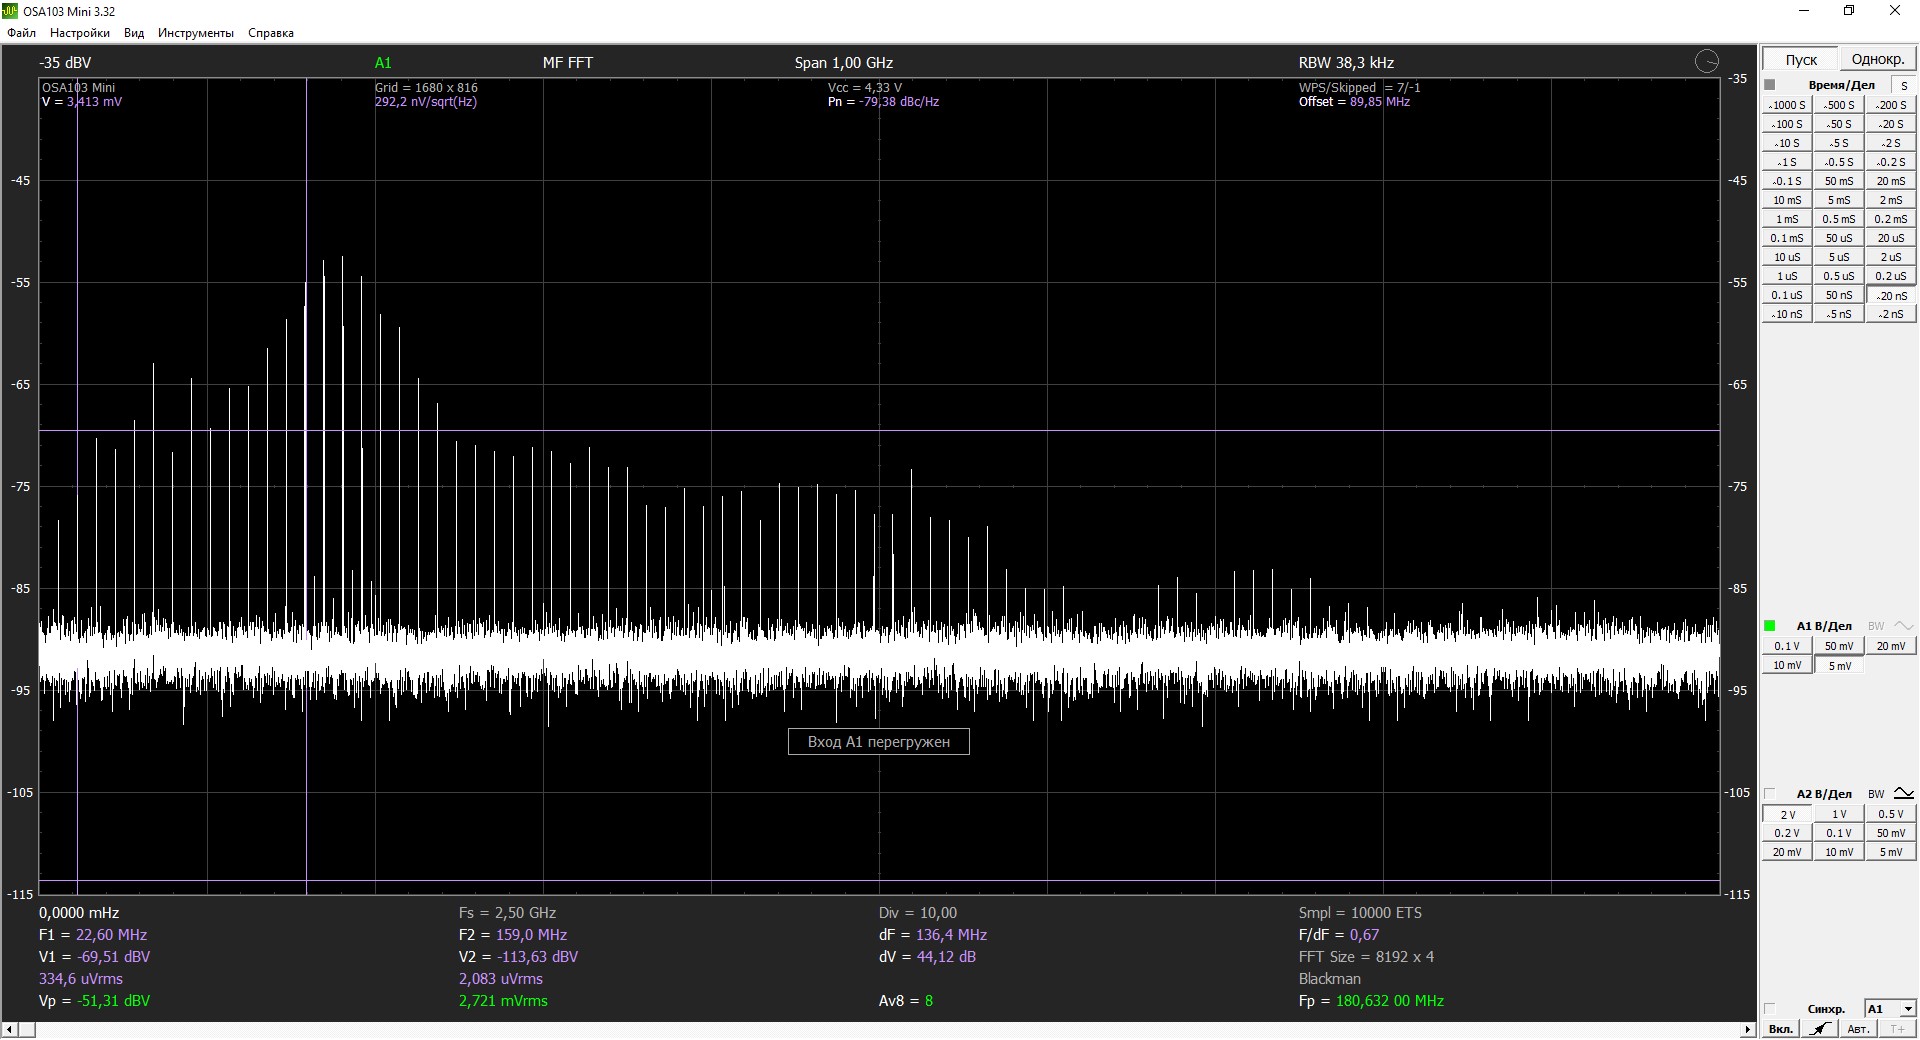The image size is (1920, 1040).
Task: Click the MF FFT mode label
Action: click(x=568, y=62)
